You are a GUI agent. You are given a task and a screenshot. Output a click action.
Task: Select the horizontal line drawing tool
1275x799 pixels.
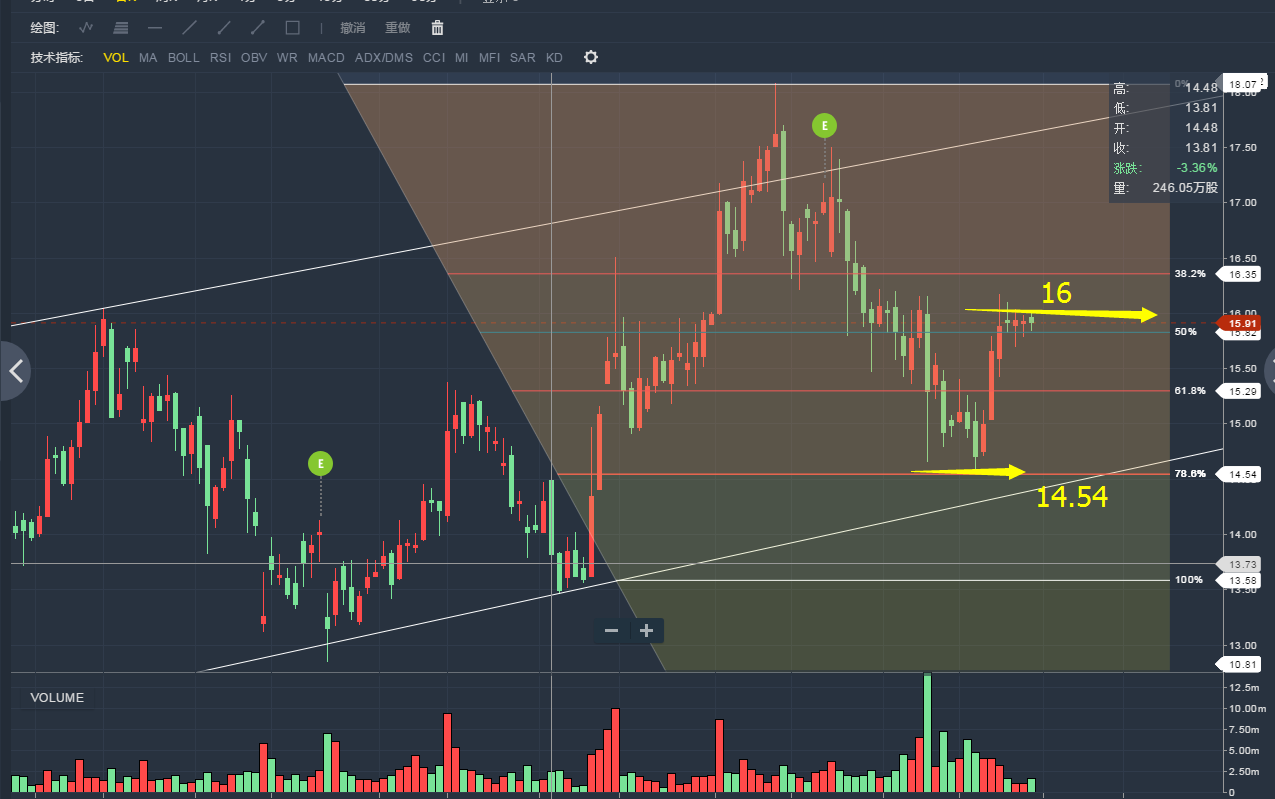pos(155,28)
